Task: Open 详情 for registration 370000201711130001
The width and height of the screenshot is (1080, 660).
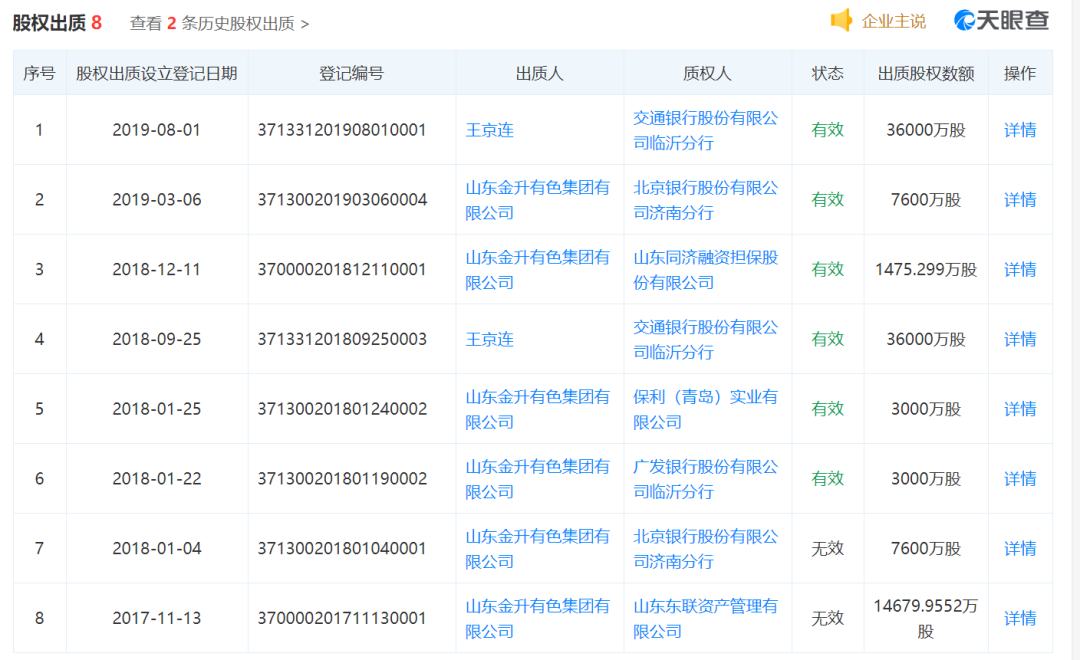Action: click(x=1019, y=618)
